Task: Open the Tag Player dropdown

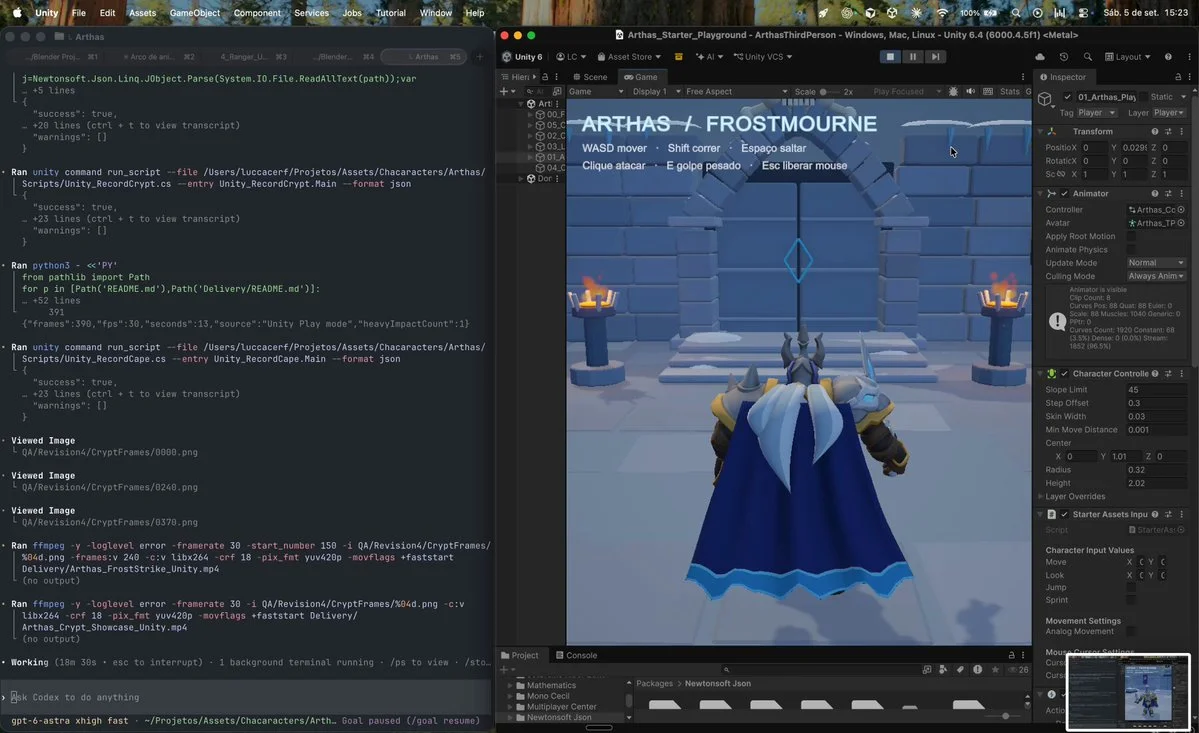Action: click(1097, 112)
